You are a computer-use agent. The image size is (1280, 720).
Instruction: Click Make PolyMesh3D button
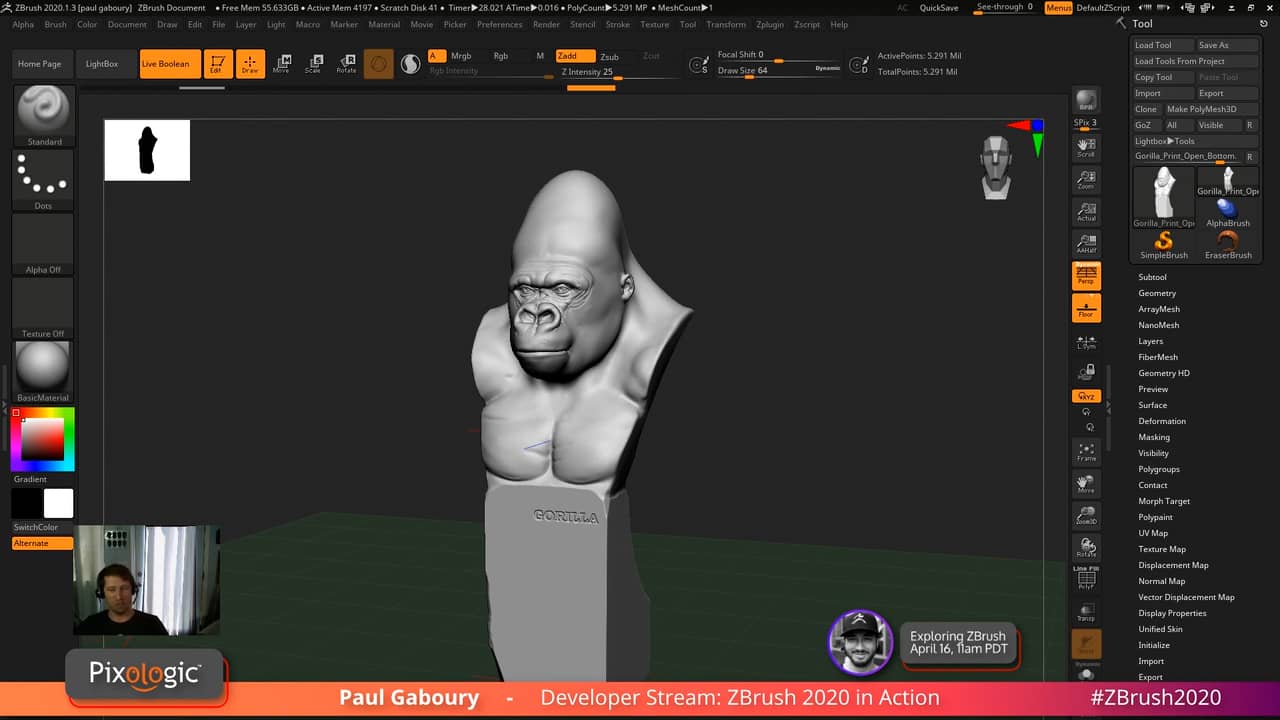(1211, 109)
